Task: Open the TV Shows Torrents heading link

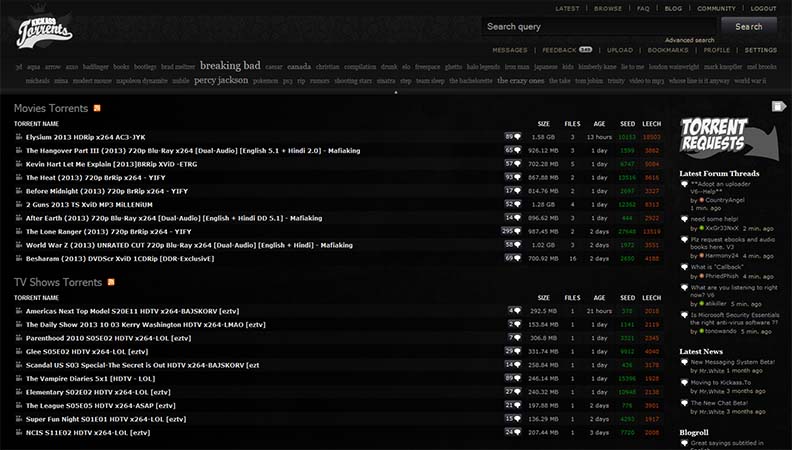Action: (58, 282)
